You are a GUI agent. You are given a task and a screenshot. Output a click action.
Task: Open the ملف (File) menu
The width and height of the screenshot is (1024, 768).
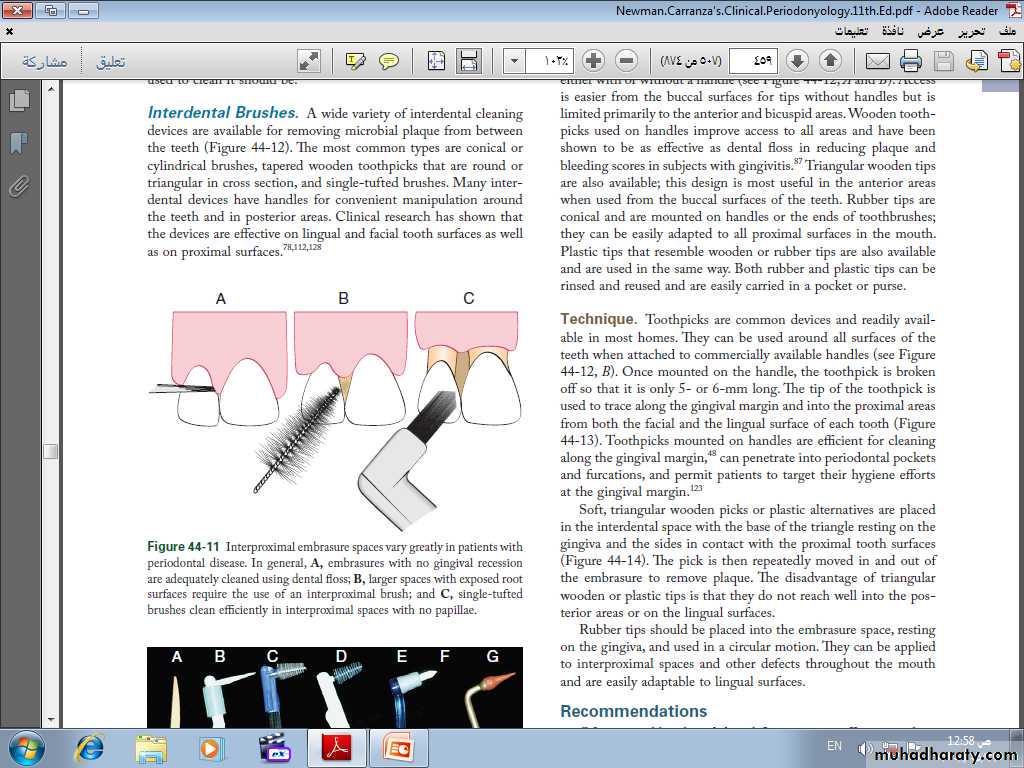[x=1006, y=31]
